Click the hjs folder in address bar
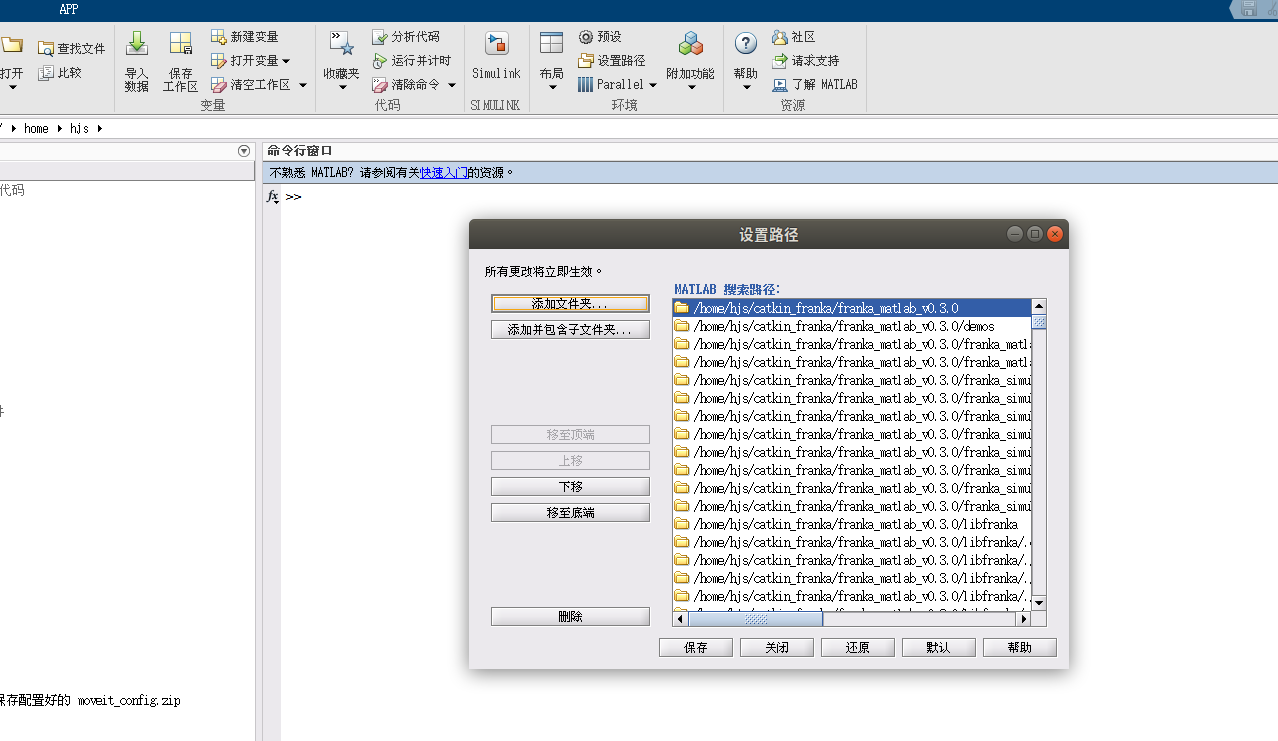 (x=79, y=128)
